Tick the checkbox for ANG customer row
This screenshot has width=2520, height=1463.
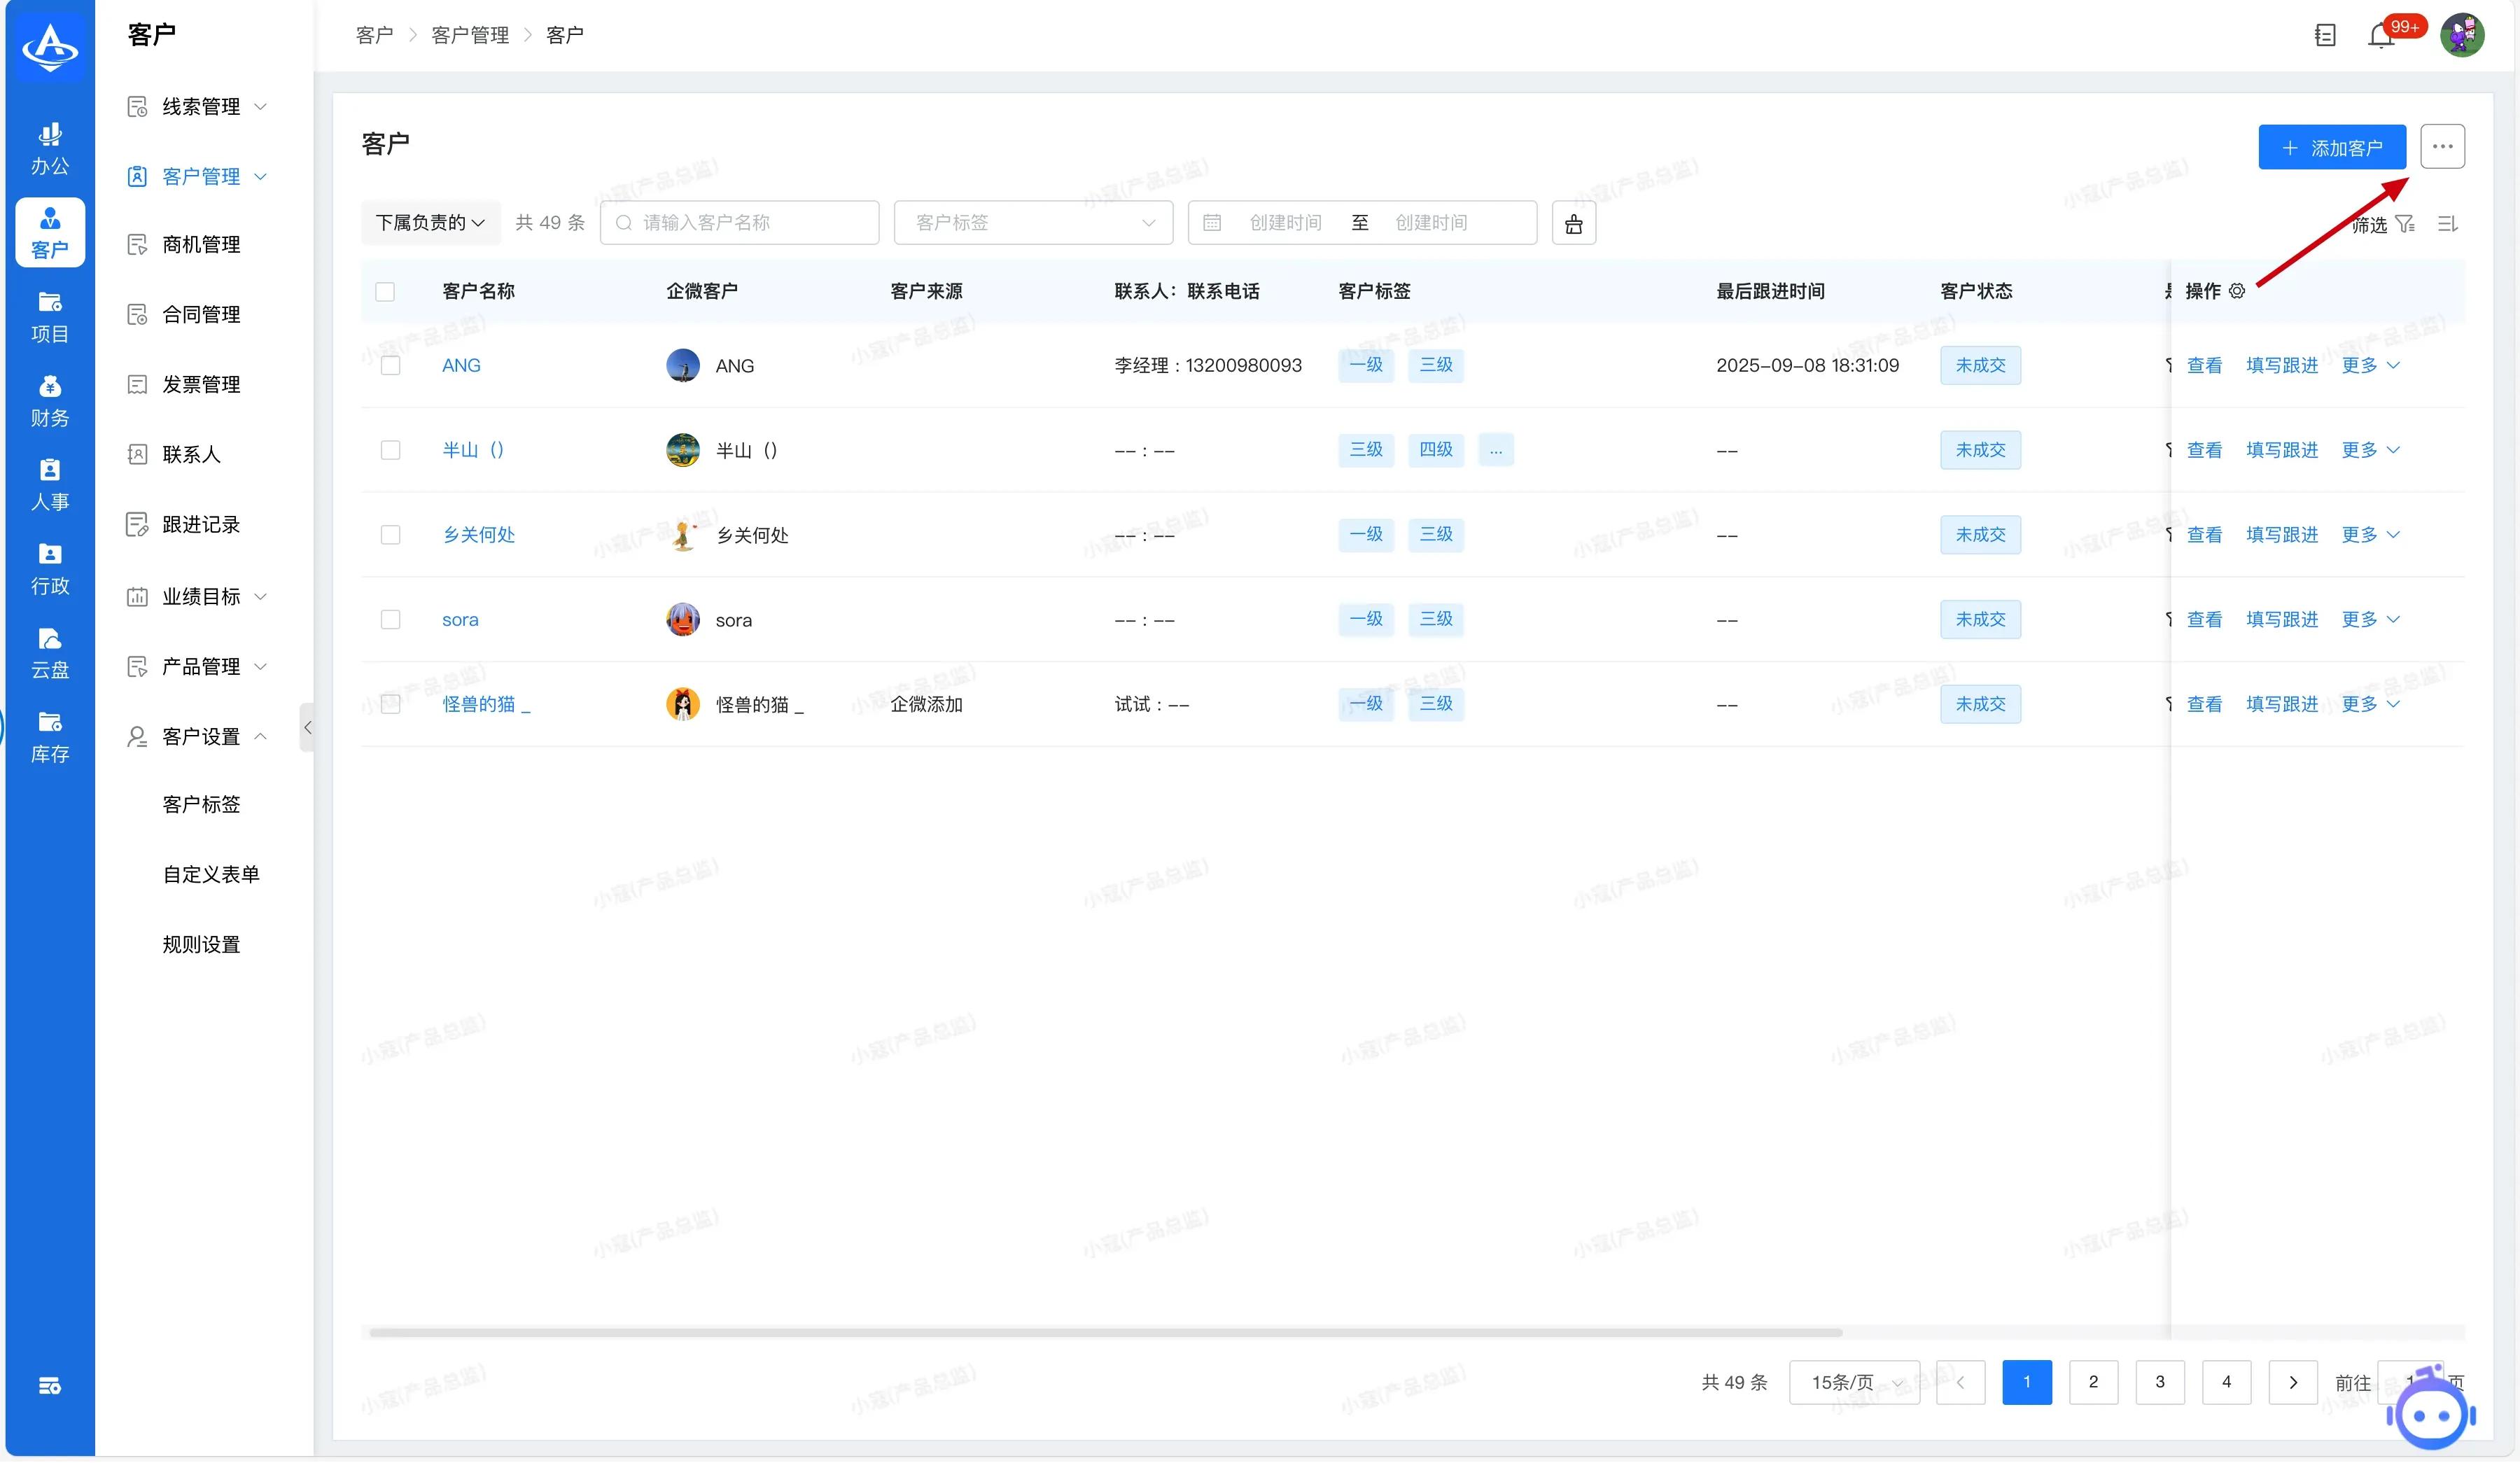coord(391,366)
